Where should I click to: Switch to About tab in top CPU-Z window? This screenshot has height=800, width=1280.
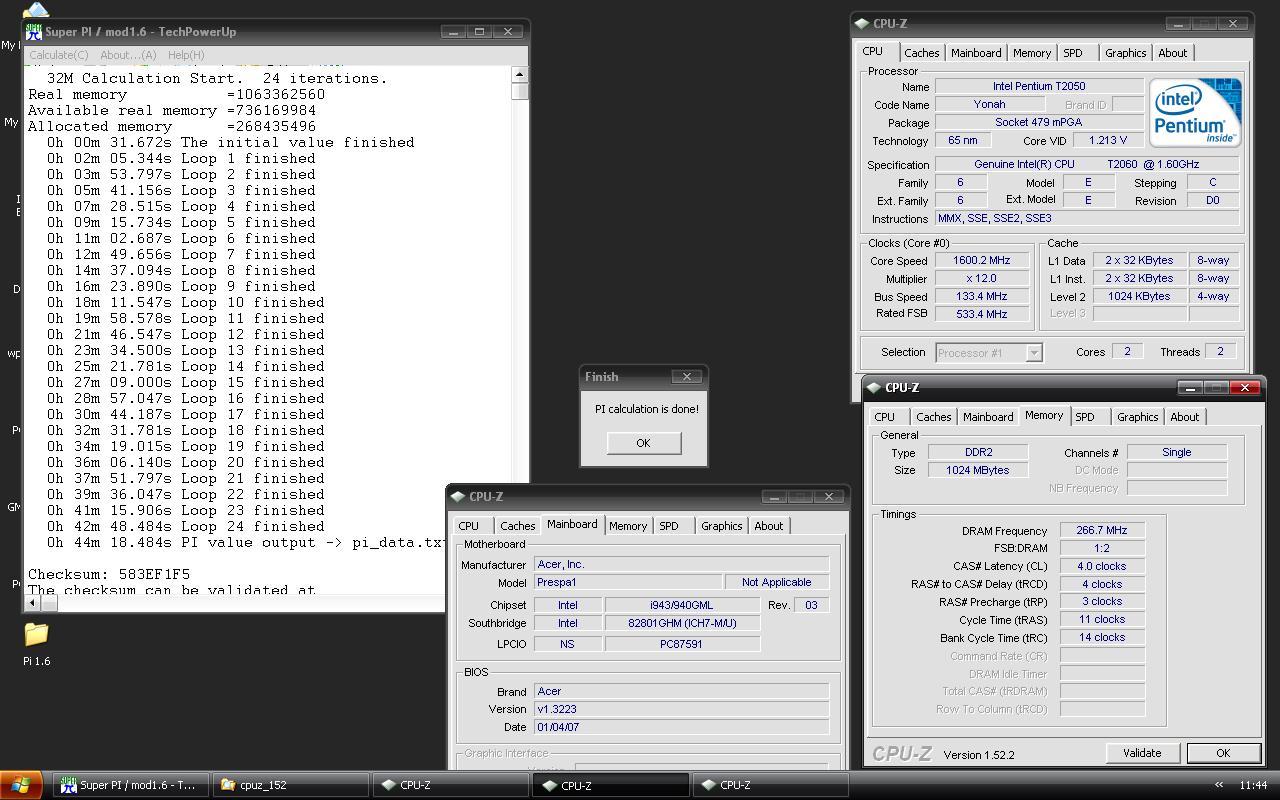point(1173,53)
